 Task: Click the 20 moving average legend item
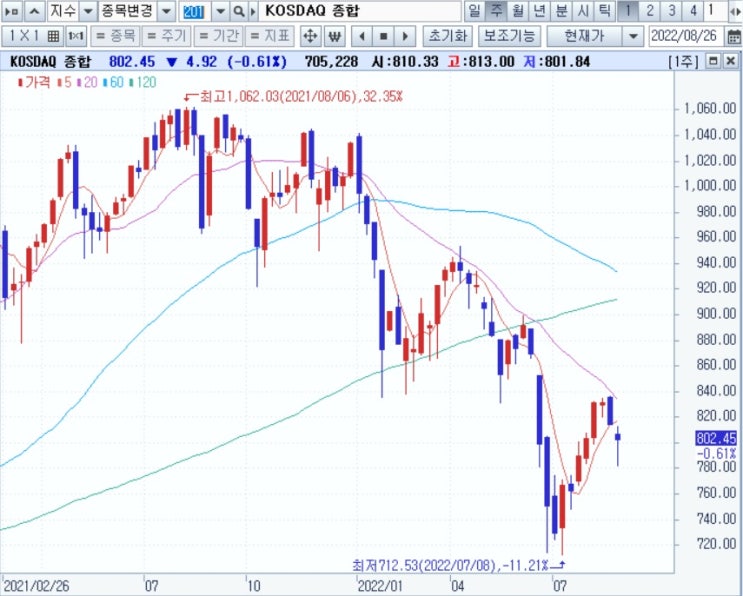coord(87,82)
